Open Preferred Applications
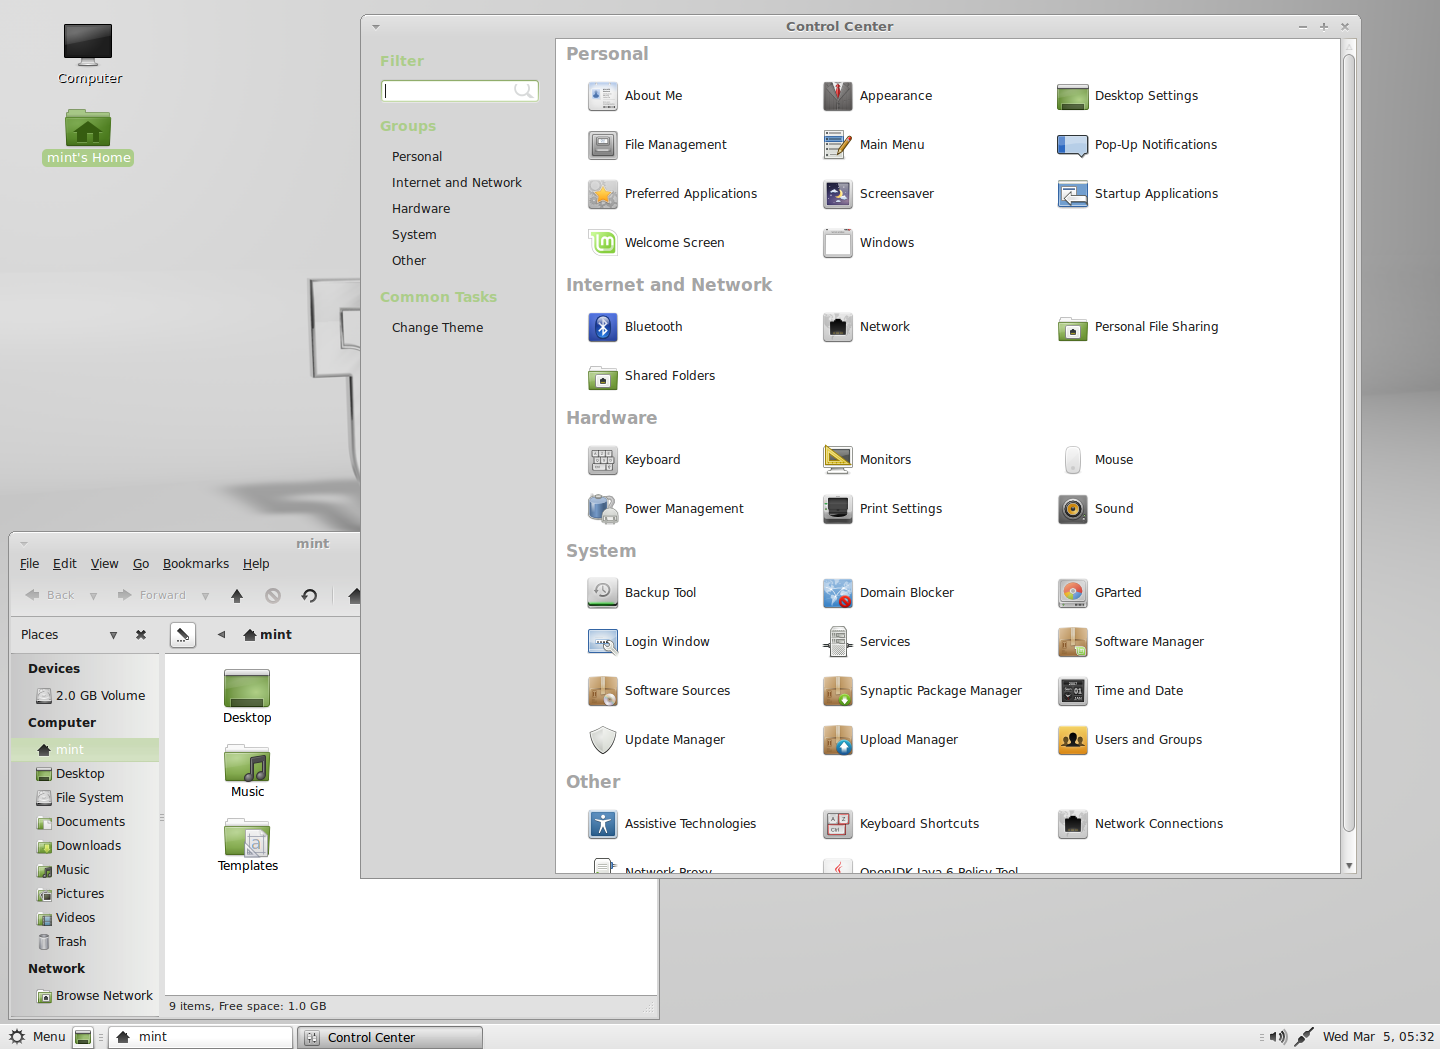This screenshot has width=1440, height=1049. pyautogui.click(x=673, y=194)
